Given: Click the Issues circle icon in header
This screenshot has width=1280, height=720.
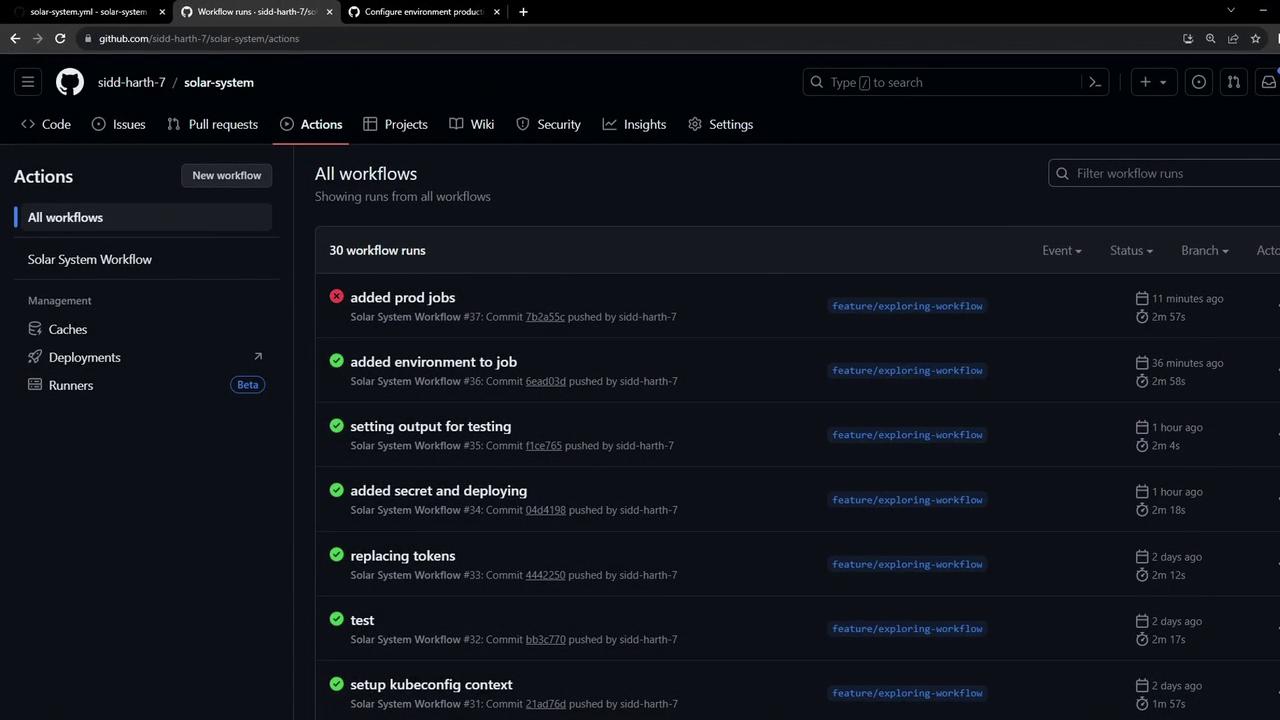Looking at the screenshot, I should pos(1198,82).
